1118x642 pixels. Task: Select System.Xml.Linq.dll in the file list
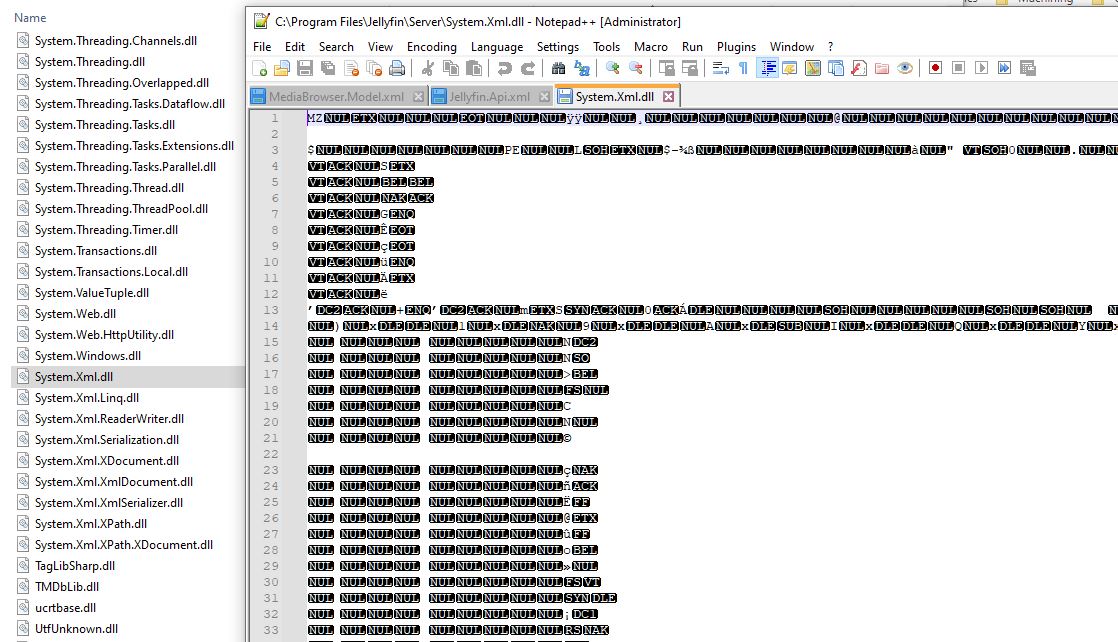(x=86, y=398)
